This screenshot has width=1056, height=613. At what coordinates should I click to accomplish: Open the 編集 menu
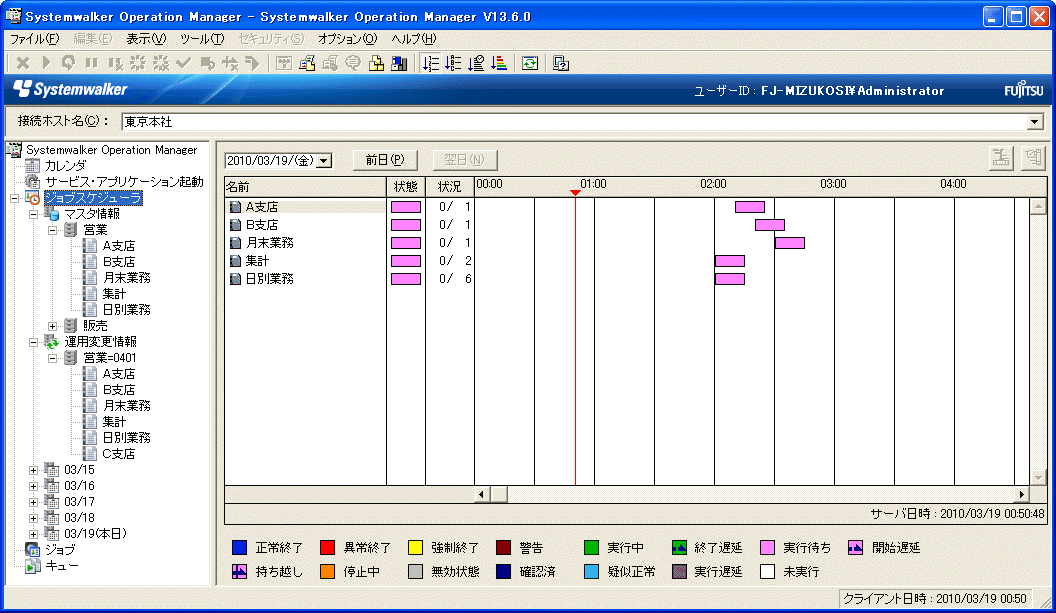pyautogui.click(x=92, y=39)
